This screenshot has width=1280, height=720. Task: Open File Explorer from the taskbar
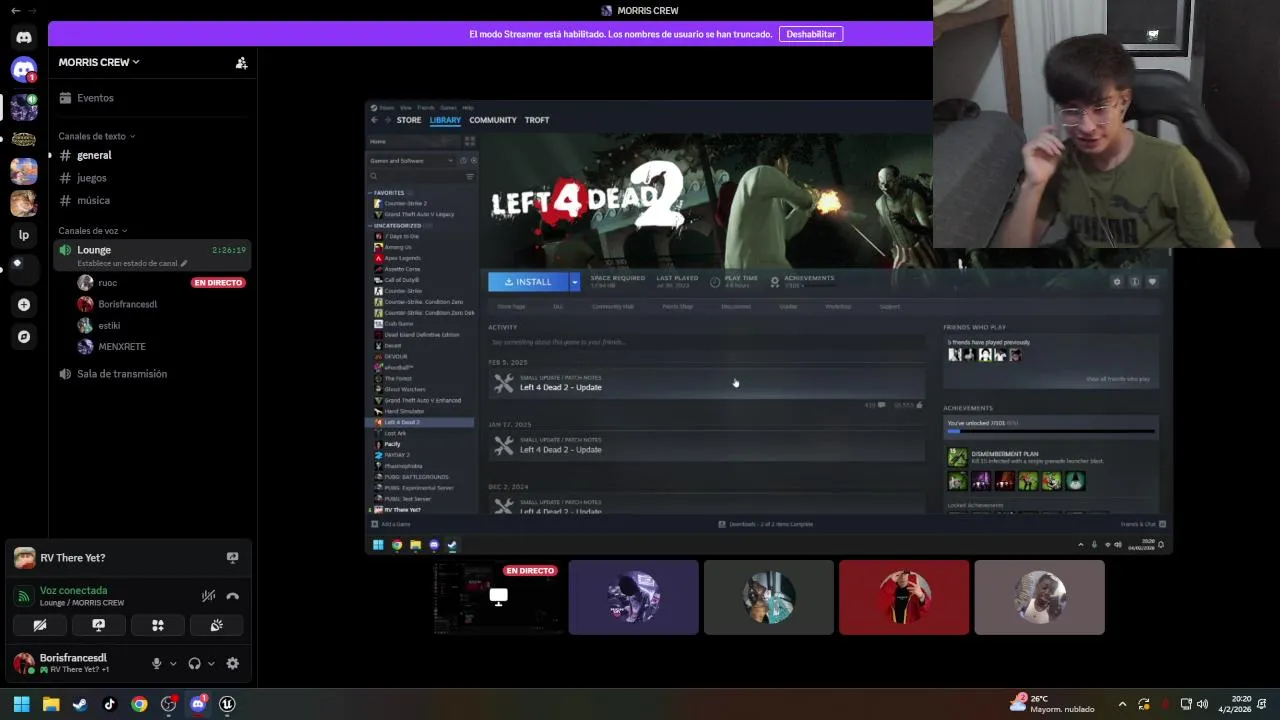coord(51,704)
